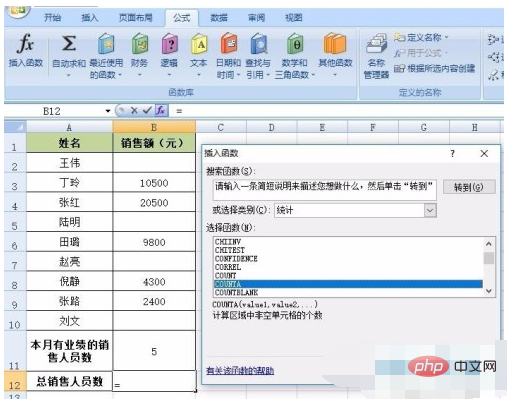The width and height of the screenshot is (507, 399).
Task: Select COUNTA in the function list
Action: tap(348, 284)
